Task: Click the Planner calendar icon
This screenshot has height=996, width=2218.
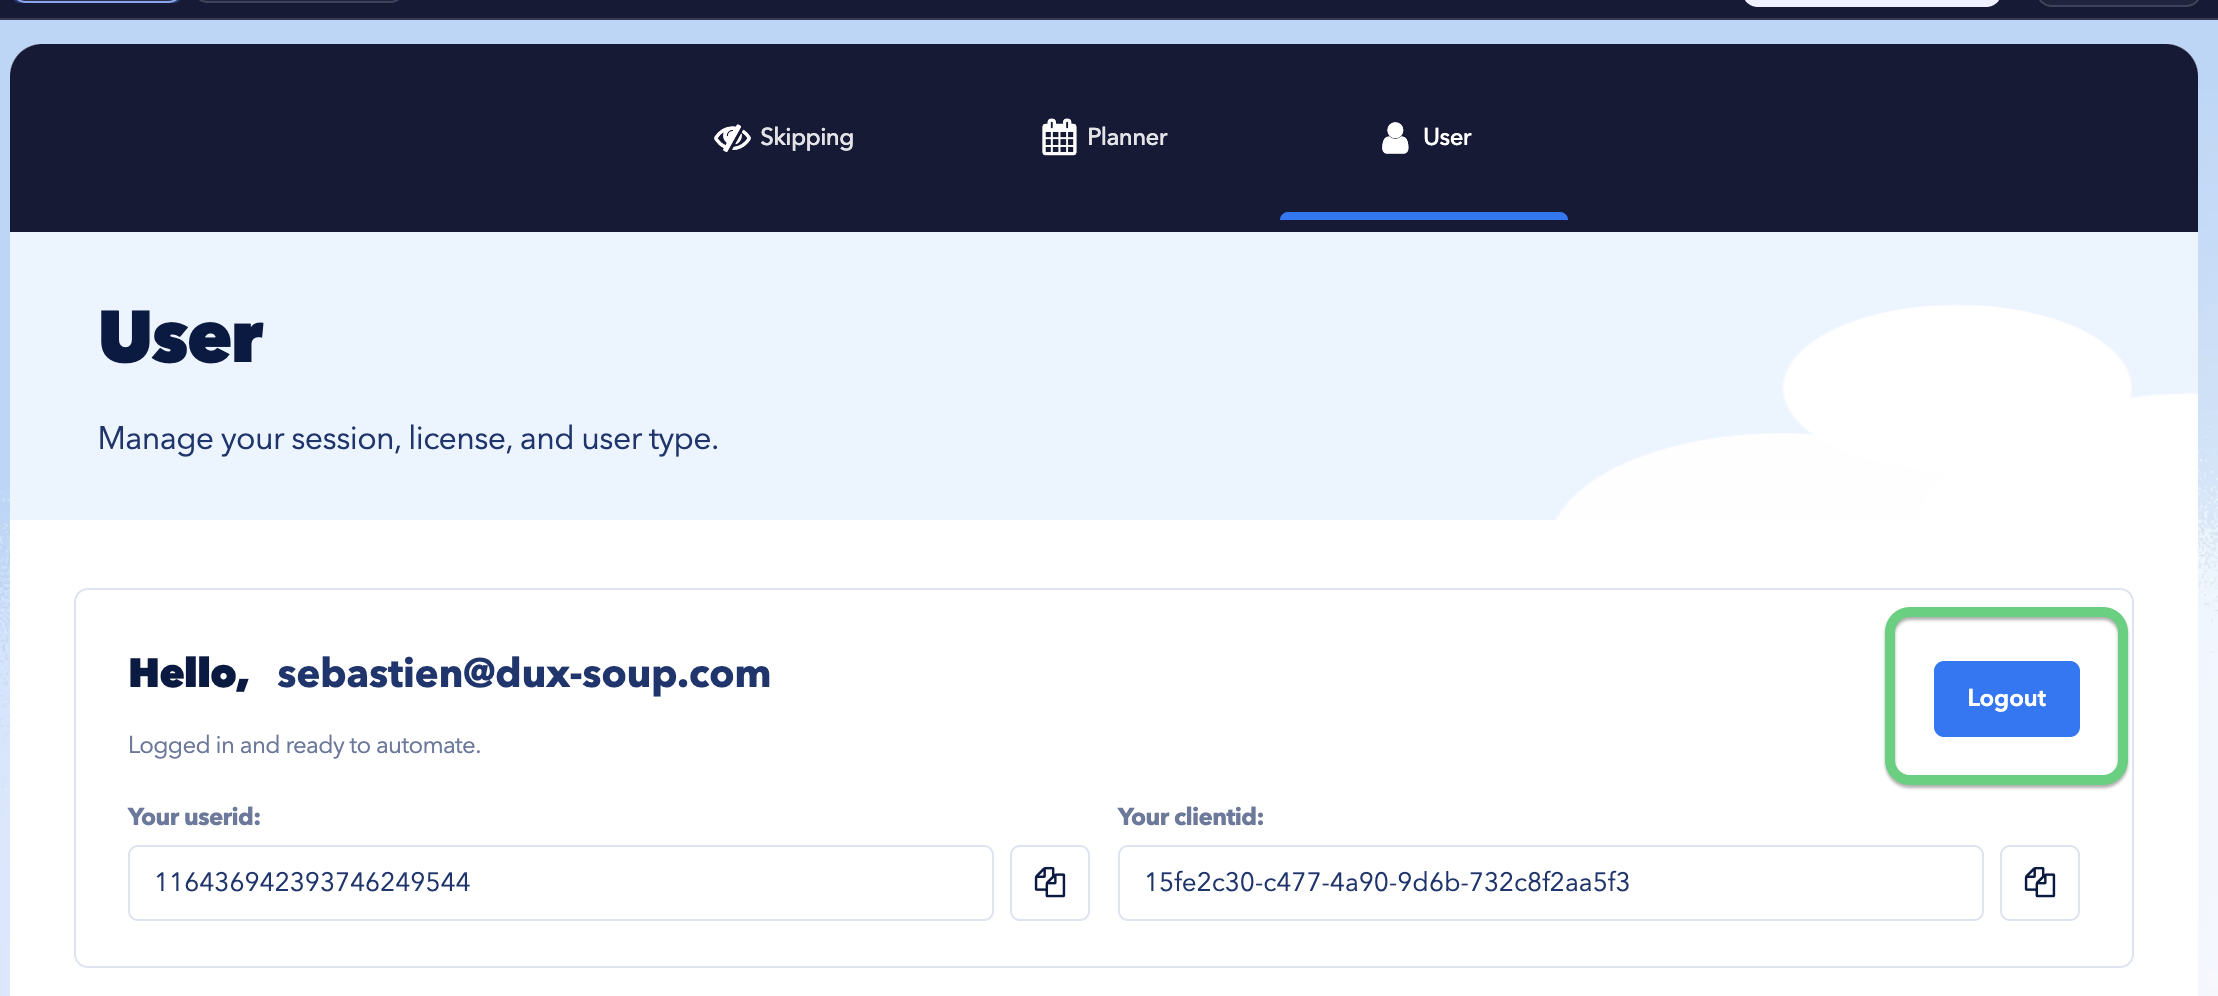Action: [x=1059, y=137]
